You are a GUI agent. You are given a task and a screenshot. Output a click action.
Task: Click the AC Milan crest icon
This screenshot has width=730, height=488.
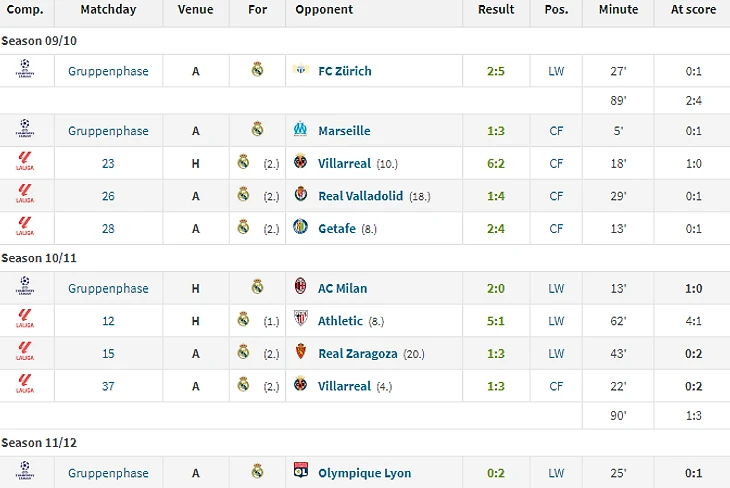click(300, 286)
